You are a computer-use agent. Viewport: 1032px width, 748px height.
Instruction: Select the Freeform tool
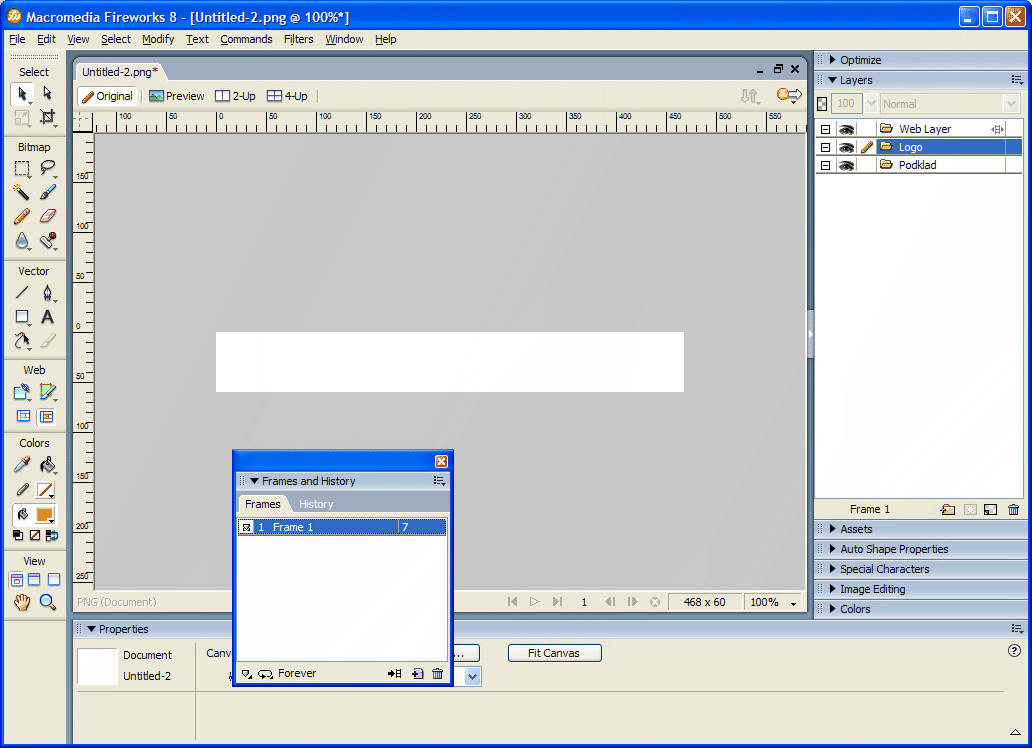pyautogui.click(x=22, y=341)
